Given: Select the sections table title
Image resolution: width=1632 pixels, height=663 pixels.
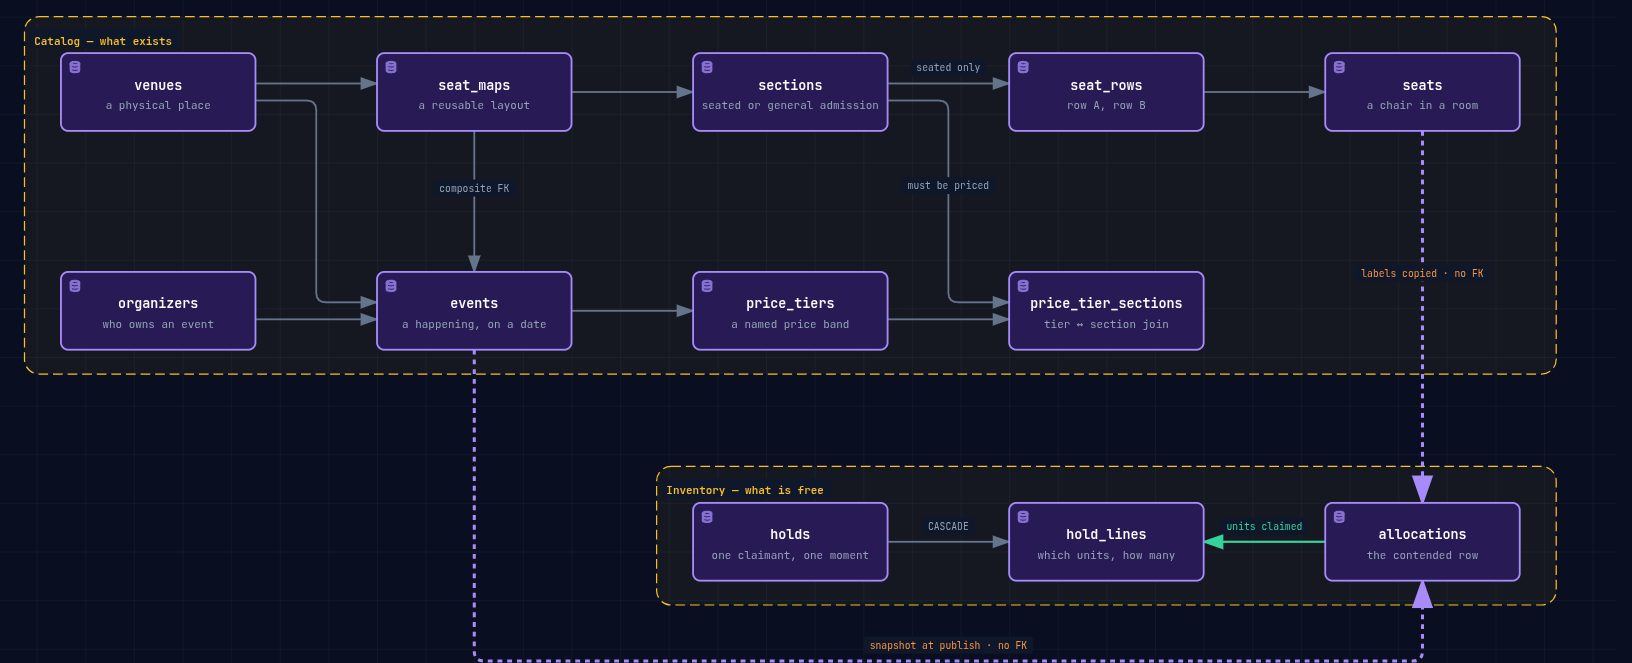Looking at the screenshot, I should [x=790, y=86].
